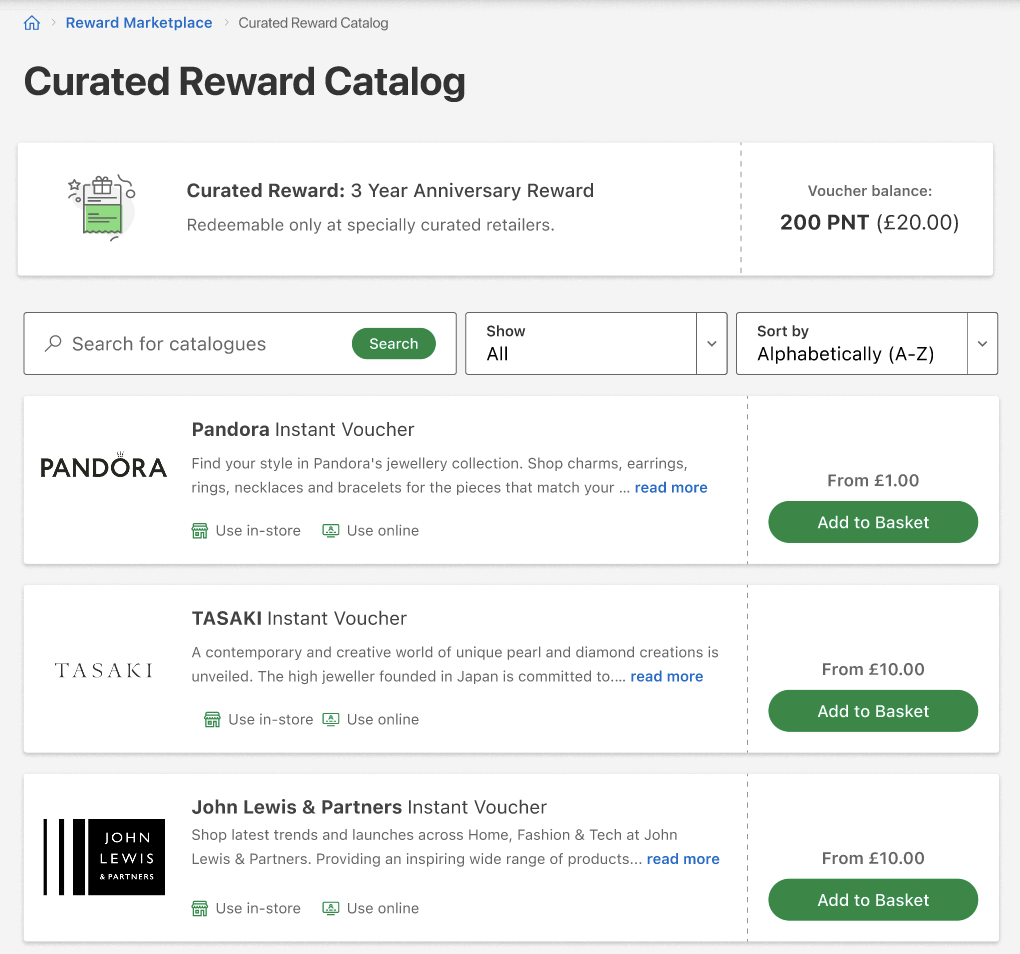Image resolution: width=1020 pixels, height=954 pixels.
Task: Click the gift voucher reward icon
Action: 100,205
